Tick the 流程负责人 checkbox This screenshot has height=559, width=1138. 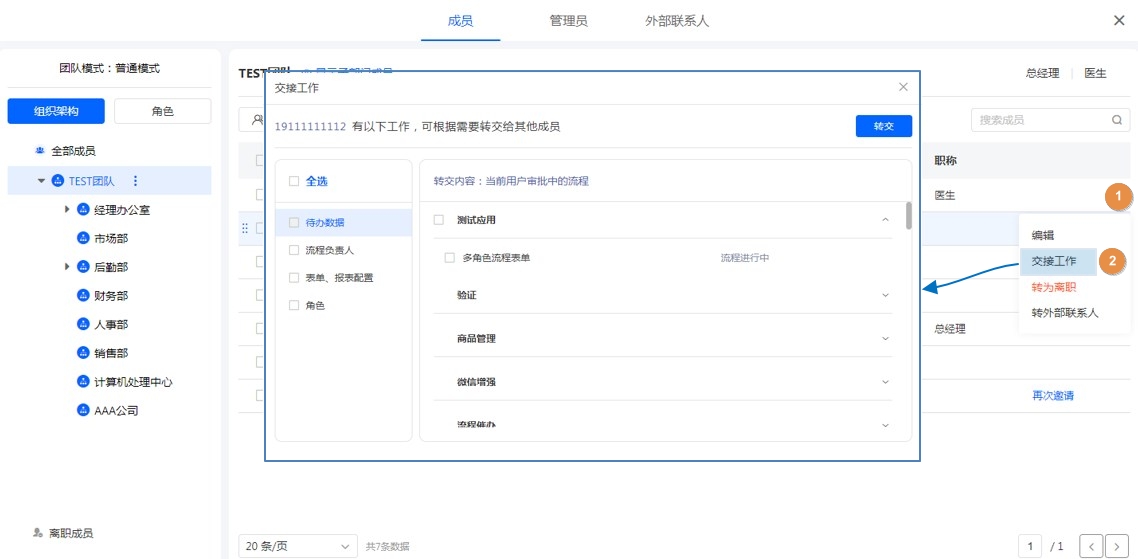point(293,250)
